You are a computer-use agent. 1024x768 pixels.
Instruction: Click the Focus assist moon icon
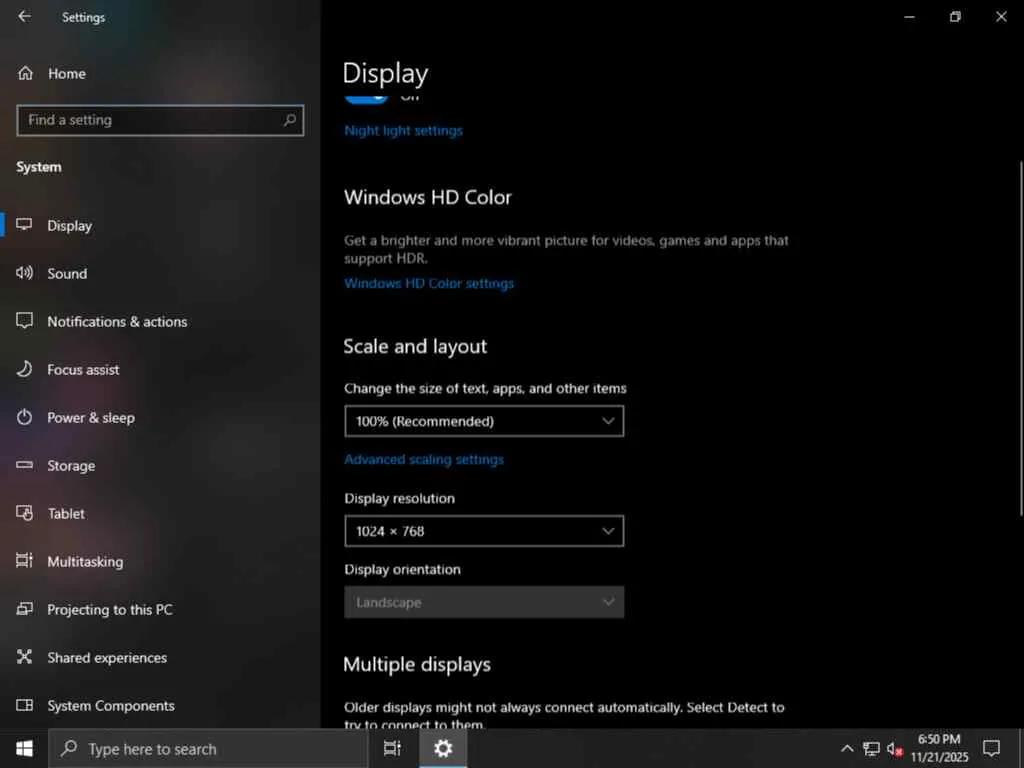point(24,369)
